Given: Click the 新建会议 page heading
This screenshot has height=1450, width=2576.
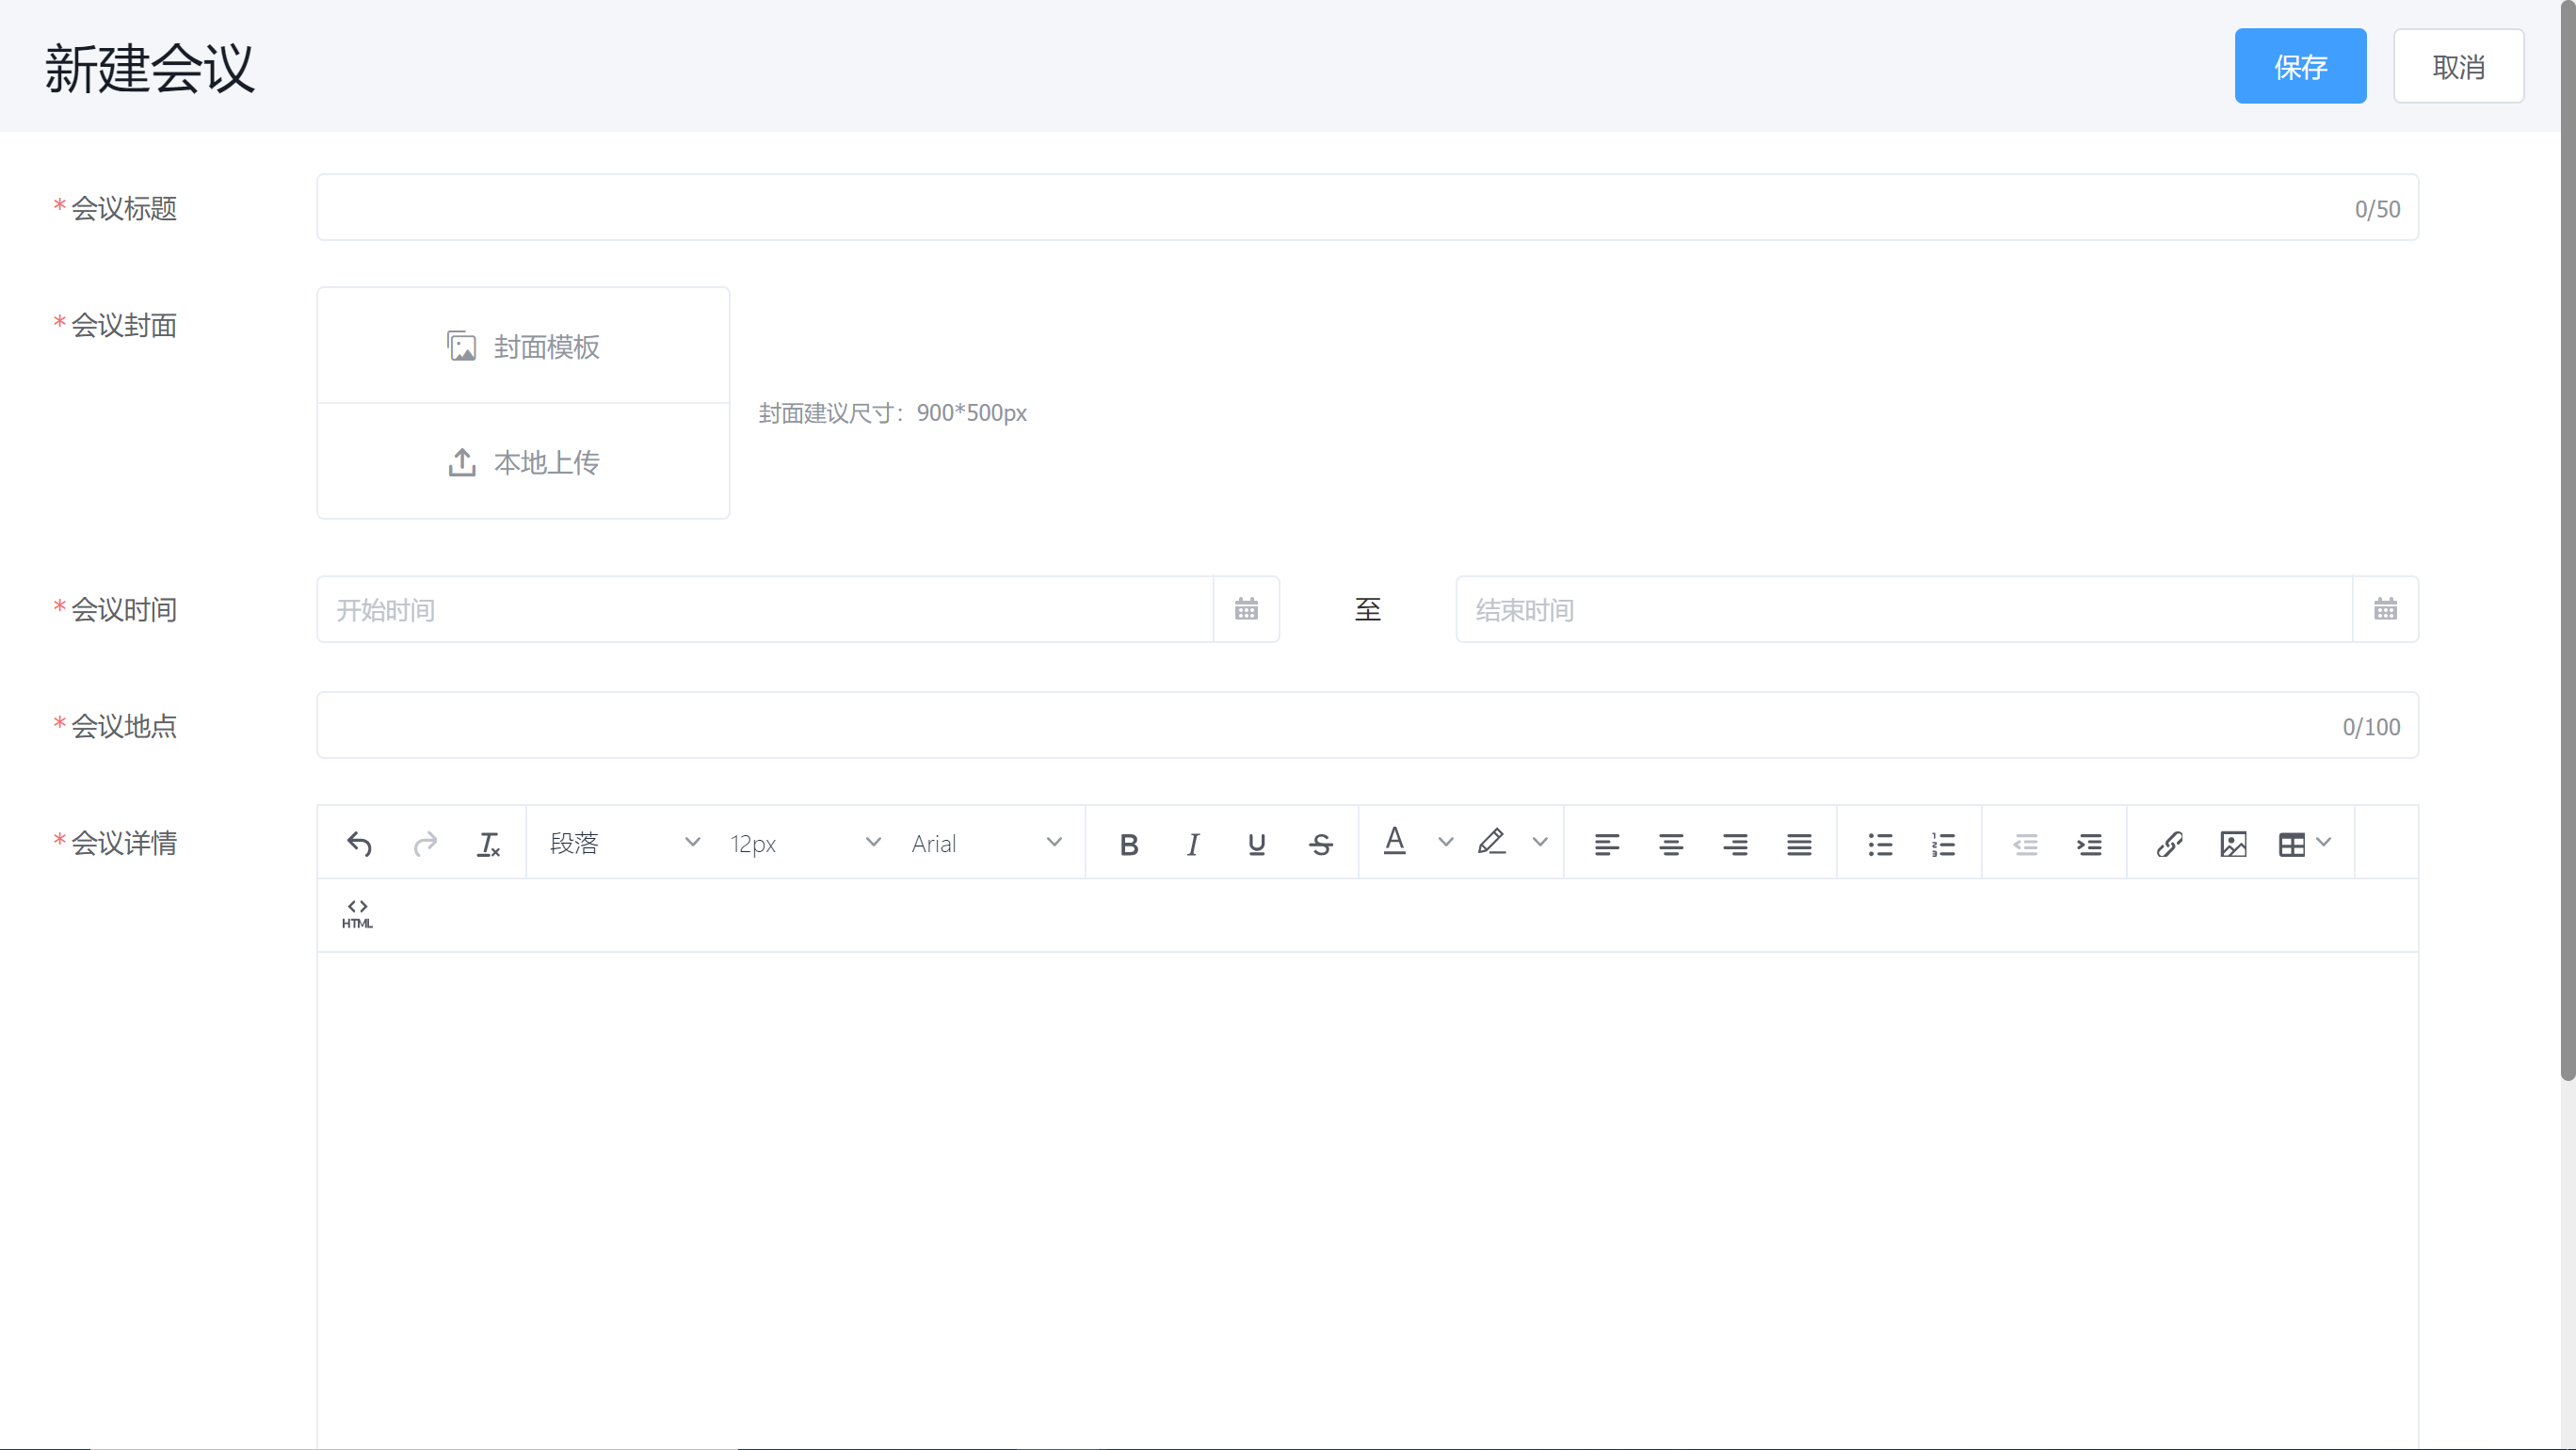Looking at the screenshot, I should pos(150,68).
